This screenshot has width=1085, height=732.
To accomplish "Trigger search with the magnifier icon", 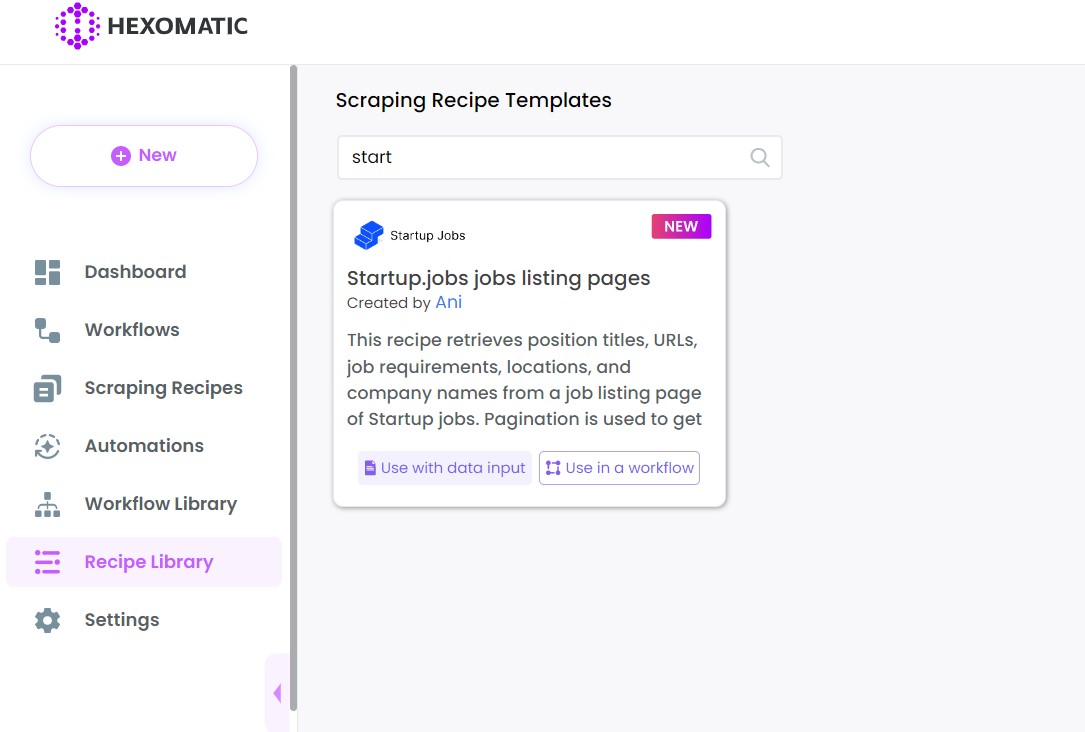I will 759,157.
